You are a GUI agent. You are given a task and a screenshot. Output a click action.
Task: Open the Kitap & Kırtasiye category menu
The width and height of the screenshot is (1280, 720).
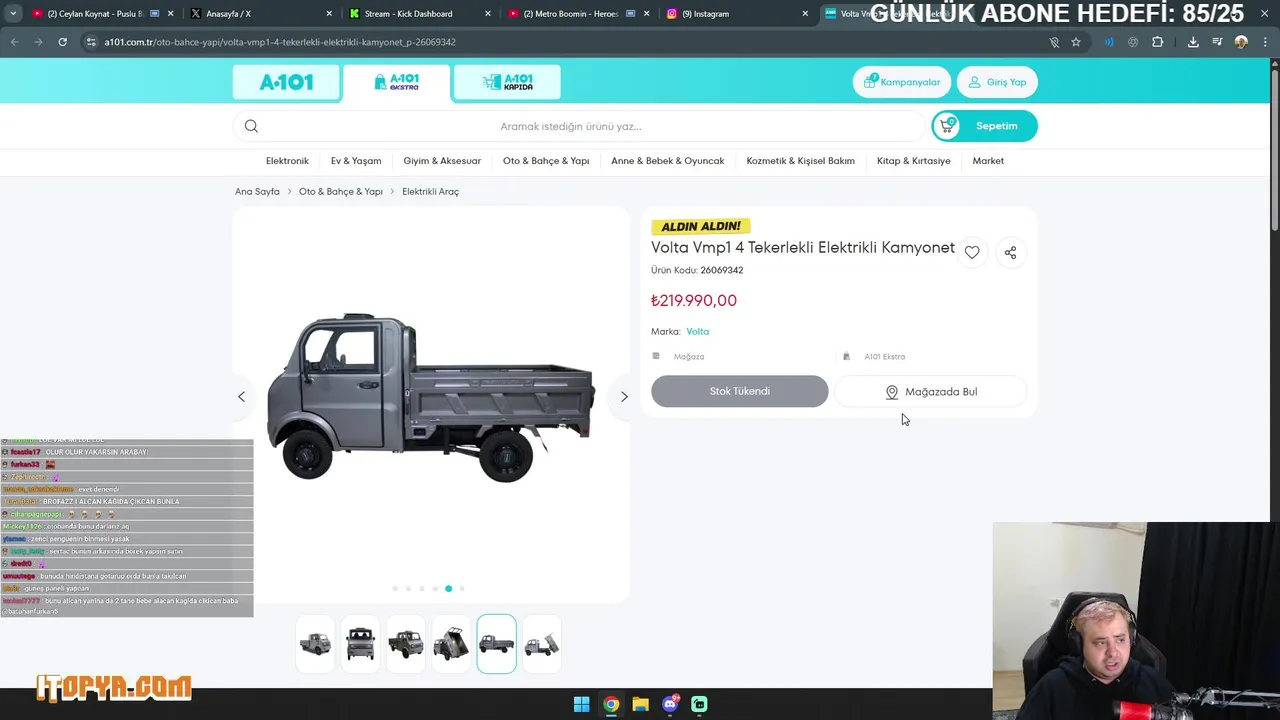tap(914, 161)
